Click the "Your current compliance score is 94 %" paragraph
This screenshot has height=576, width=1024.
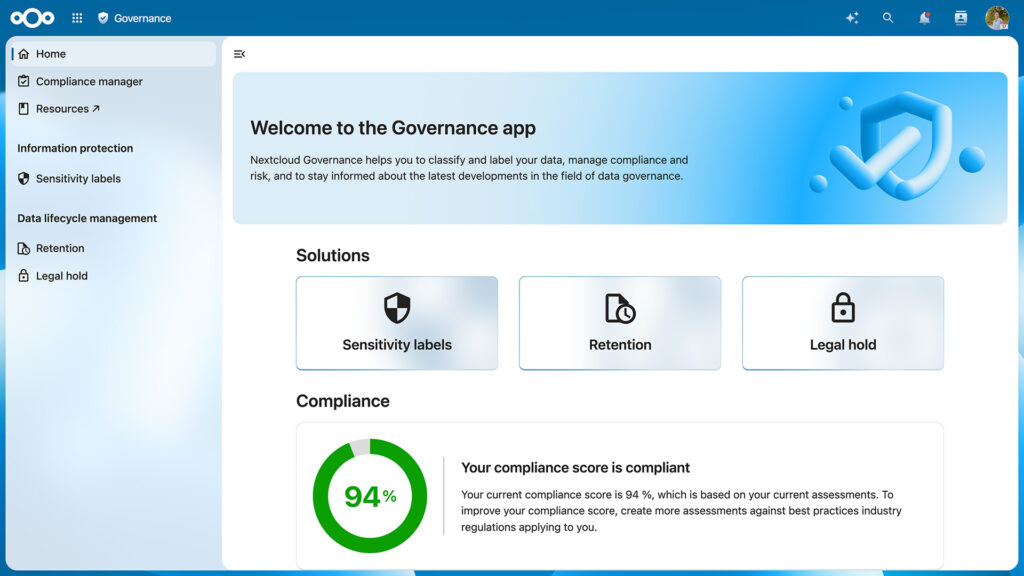[x=681, y=511]
